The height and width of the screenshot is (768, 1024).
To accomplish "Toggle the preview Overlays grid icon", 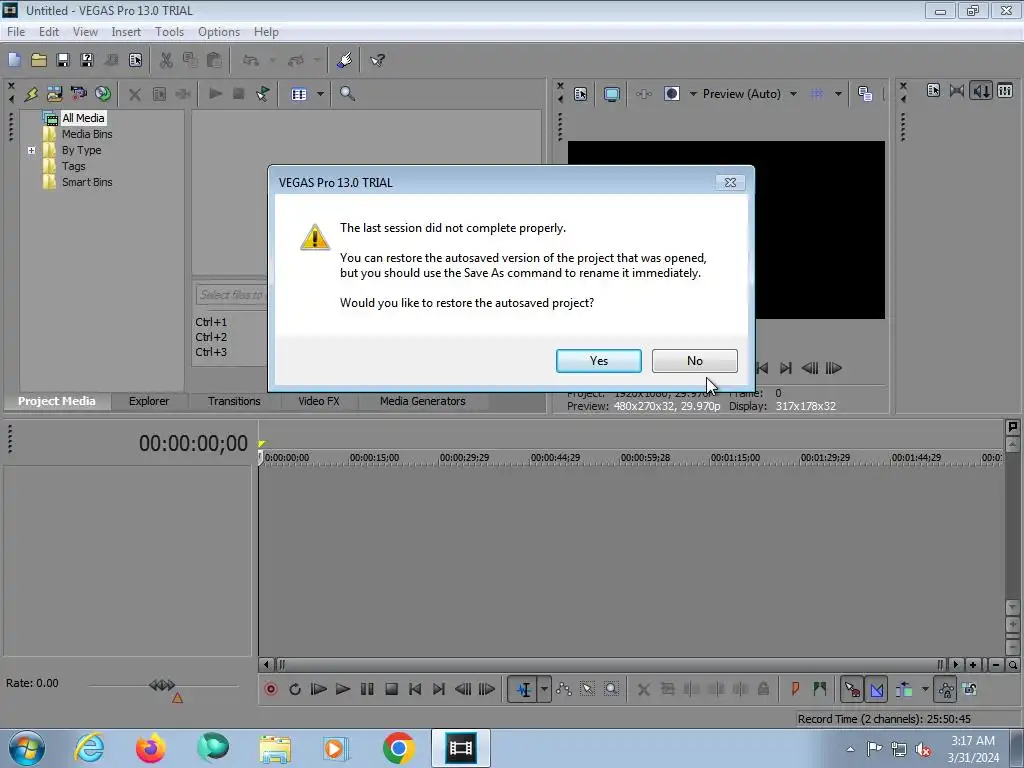I will click(816, 94).
